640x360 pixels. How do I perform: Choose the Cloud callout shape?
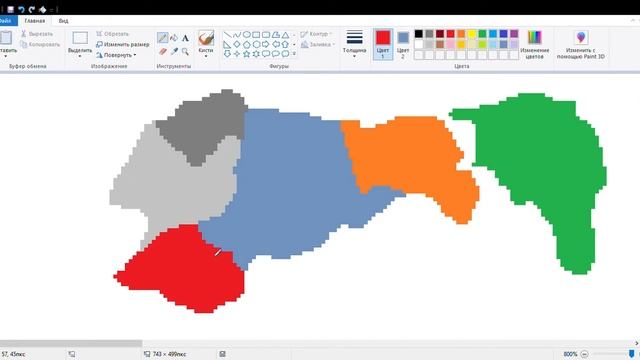285,53
